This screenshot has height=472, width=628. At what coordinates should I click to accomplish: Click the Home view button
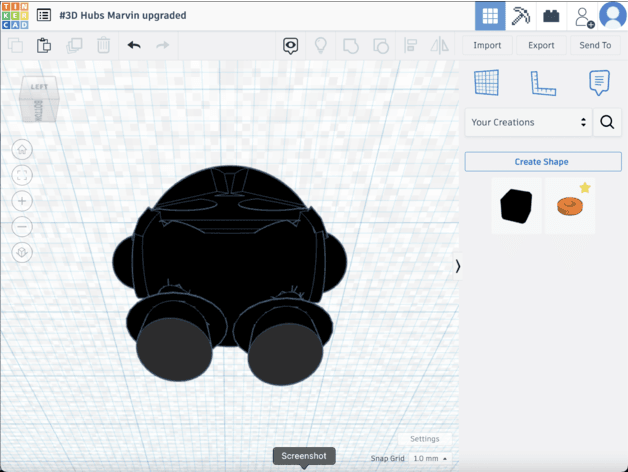[22, 149]
